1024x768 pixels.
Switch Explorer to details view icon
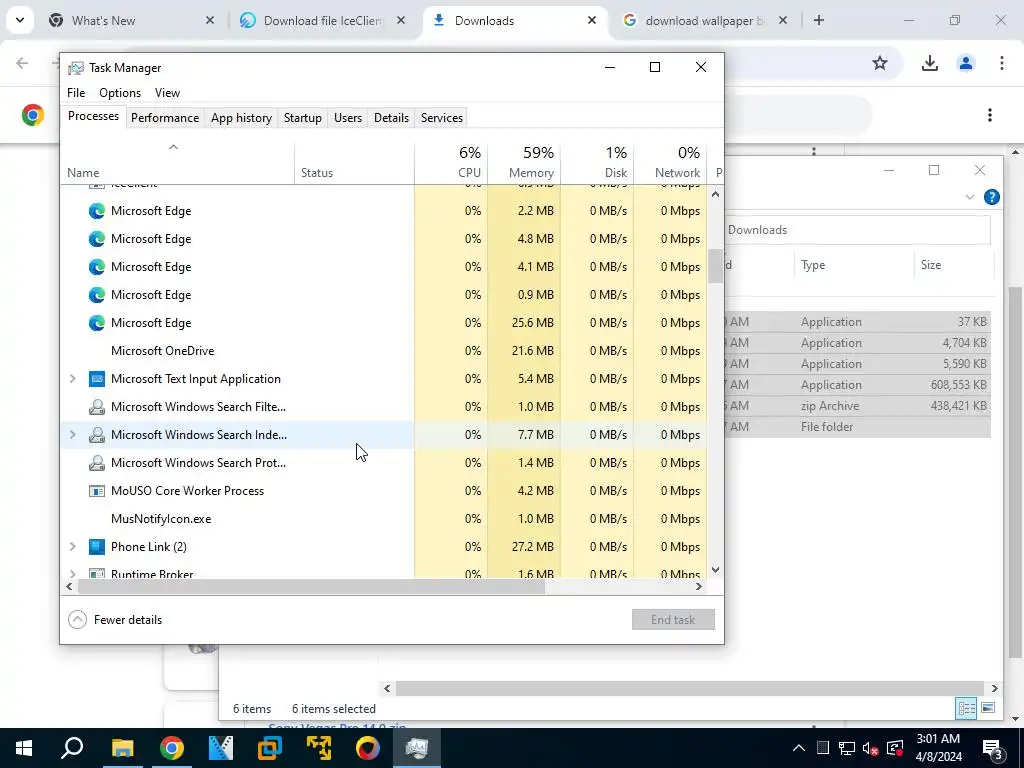point(966,709)
